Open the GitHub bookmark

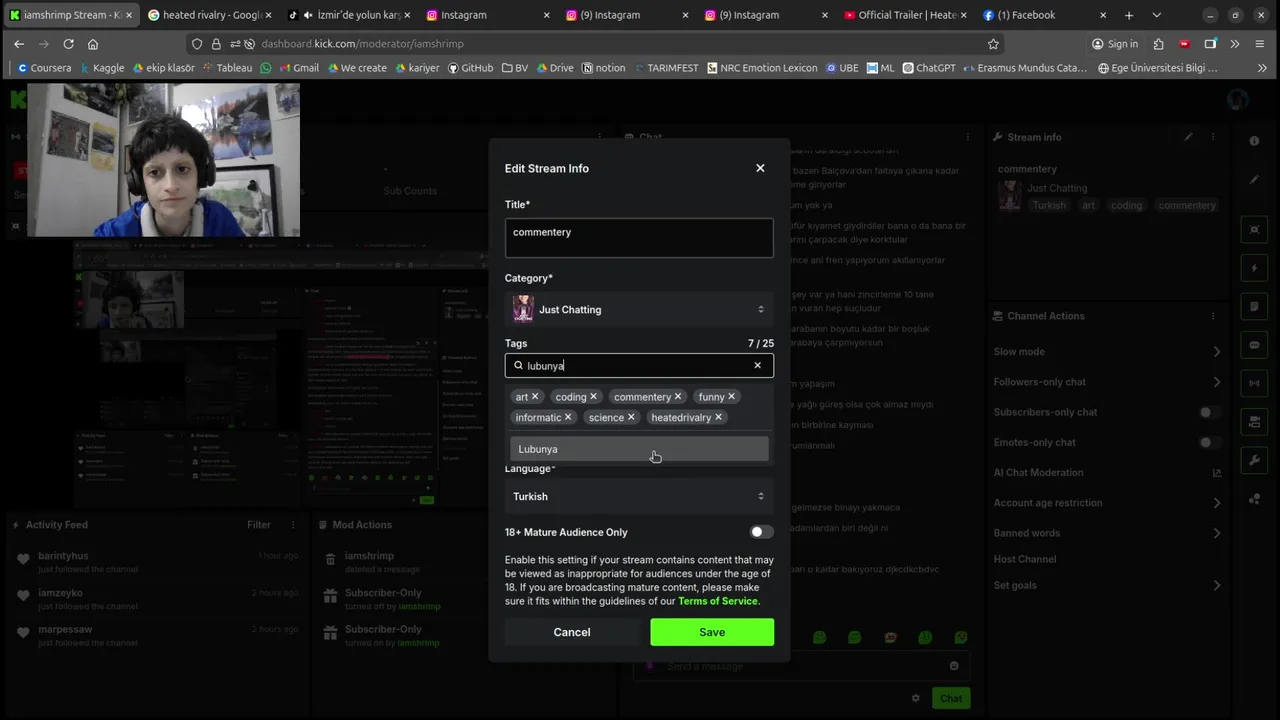pos(470,68)
